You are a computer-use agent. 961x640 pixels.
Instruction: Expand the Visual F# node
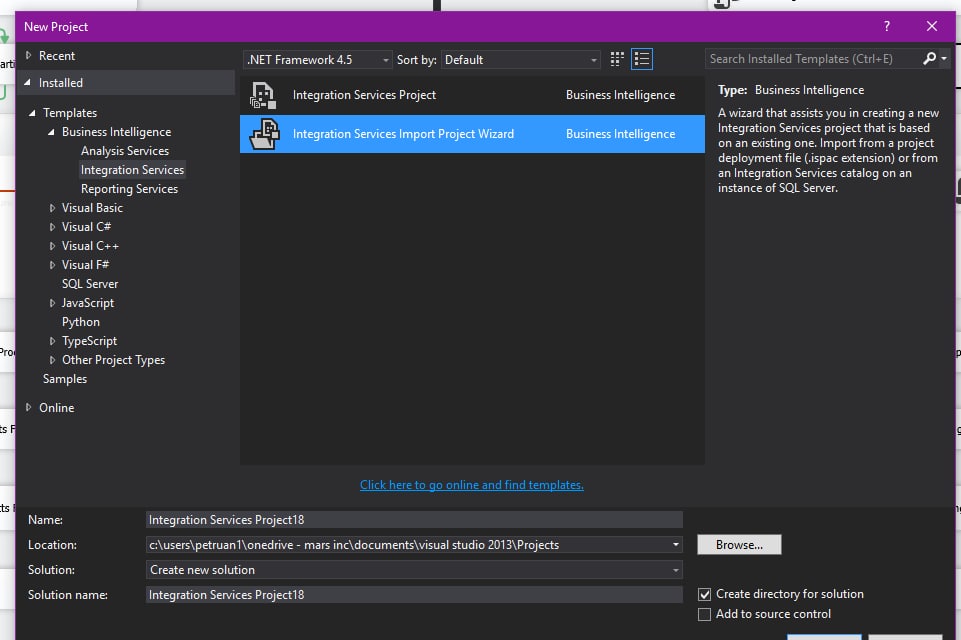point(52,265)
